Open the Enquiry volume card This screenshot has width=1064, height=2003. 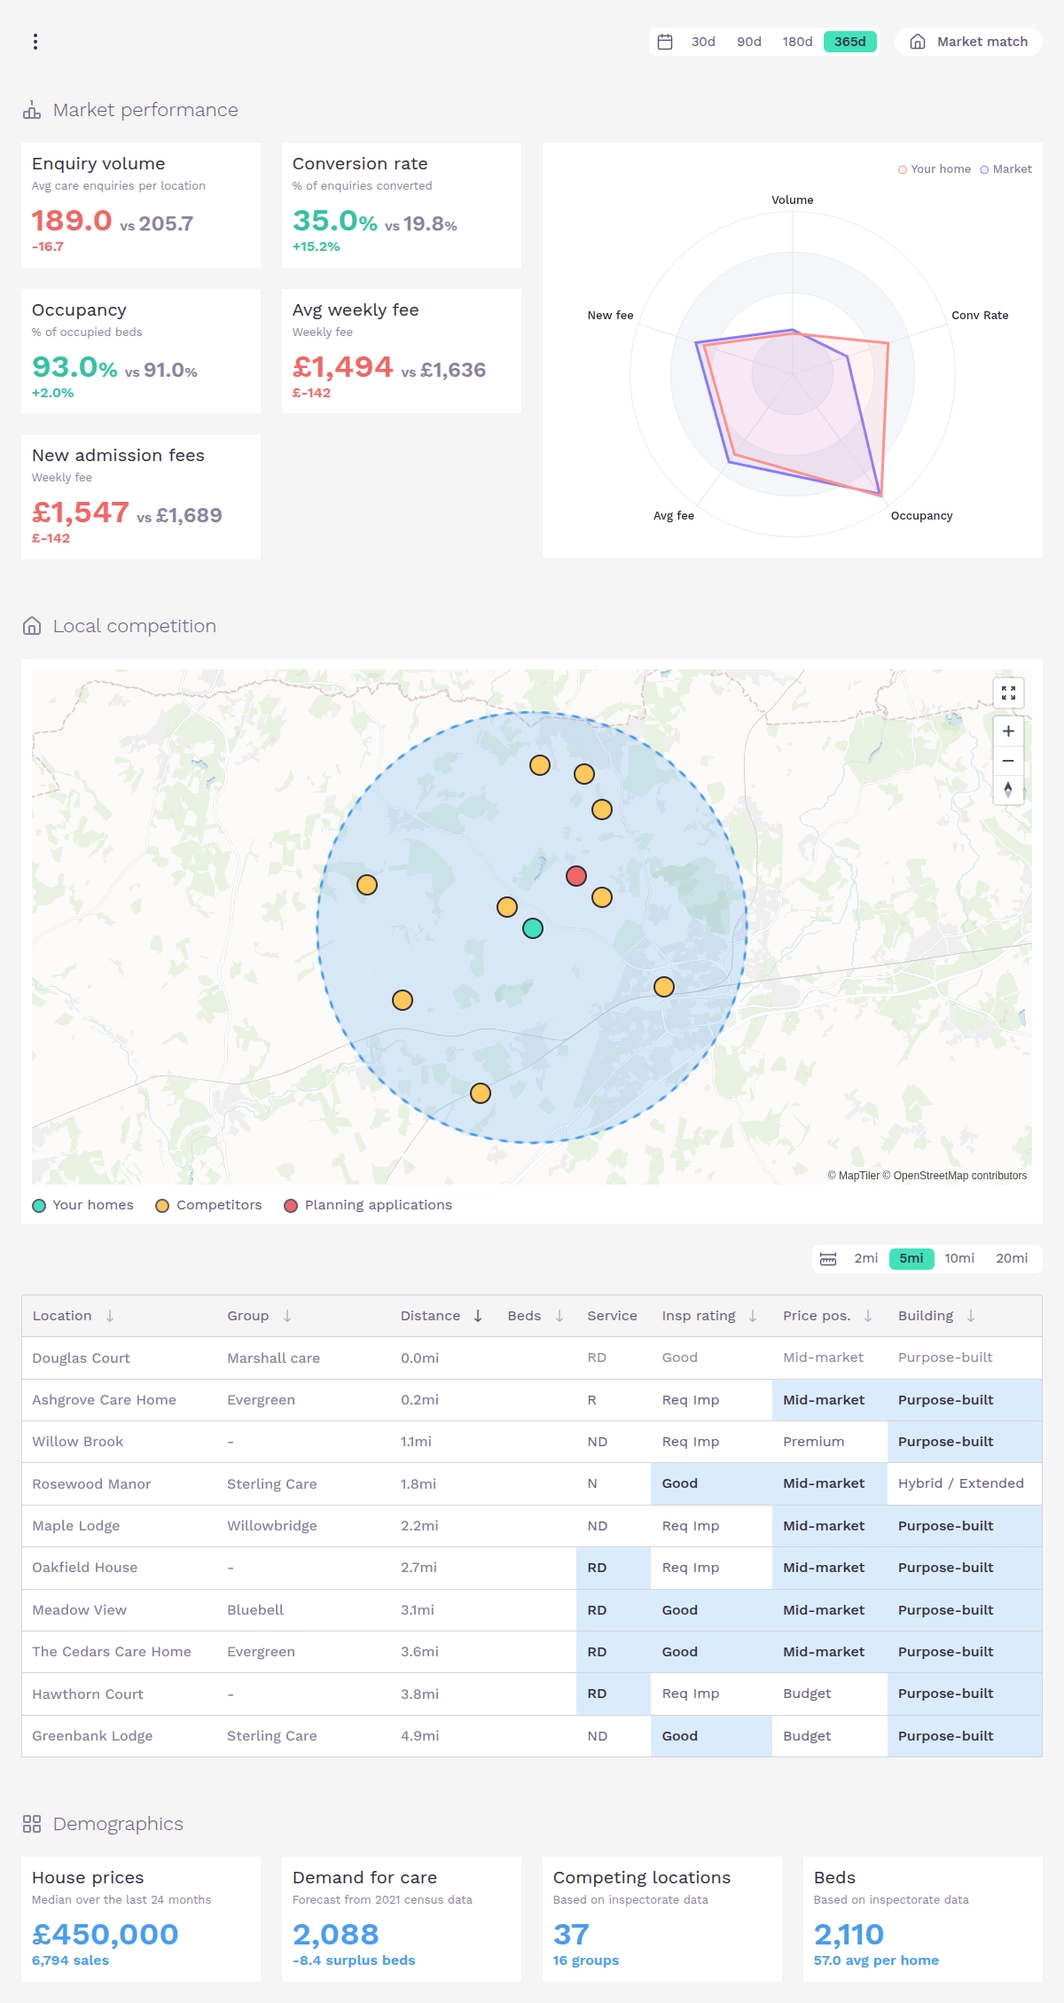(141, 205)
